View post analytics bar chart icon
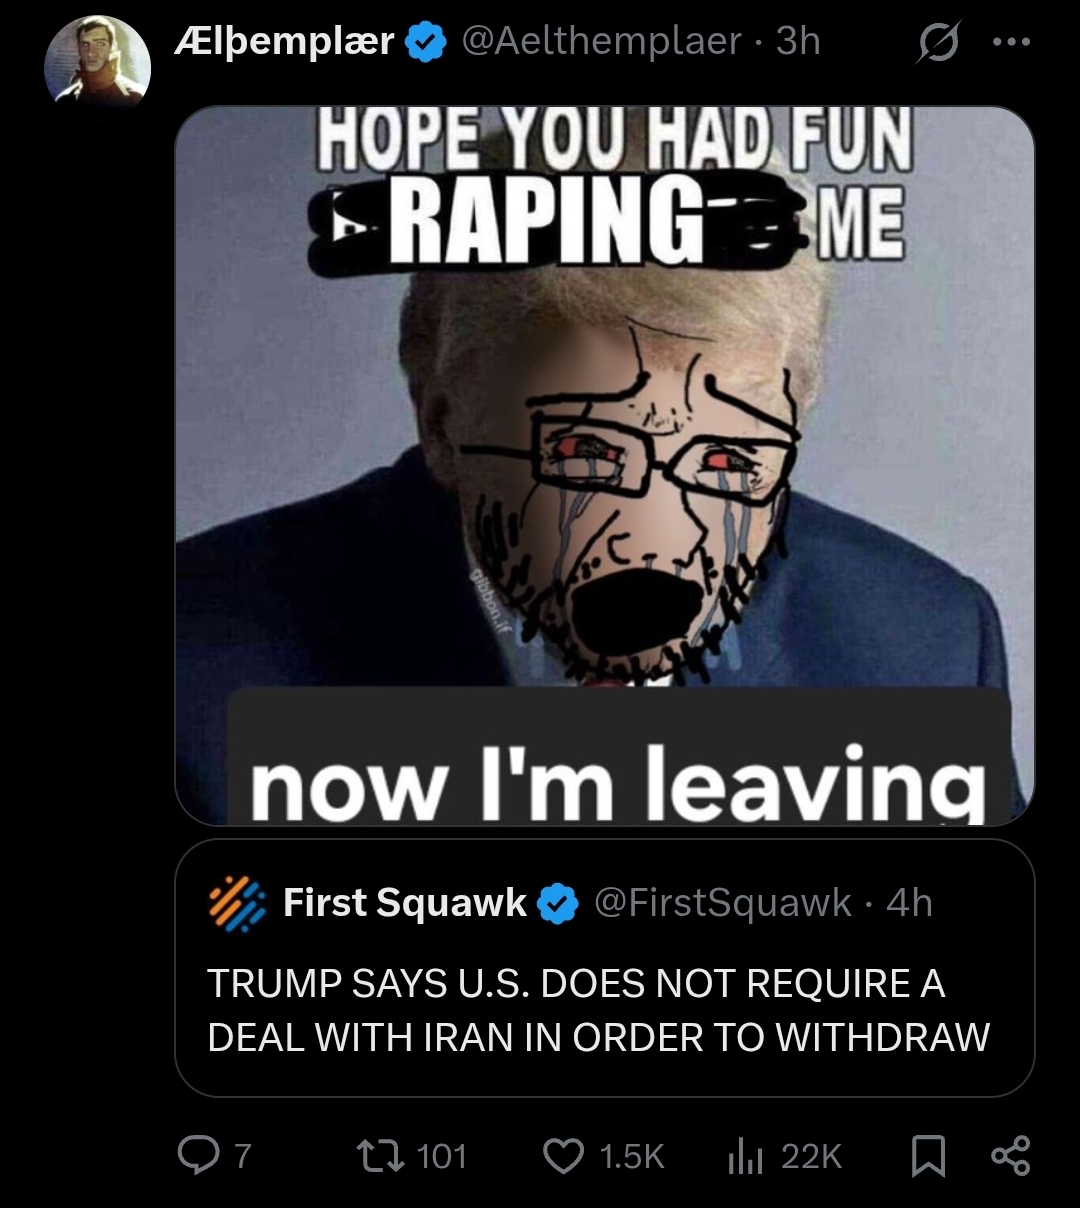 coord(746,1157)
